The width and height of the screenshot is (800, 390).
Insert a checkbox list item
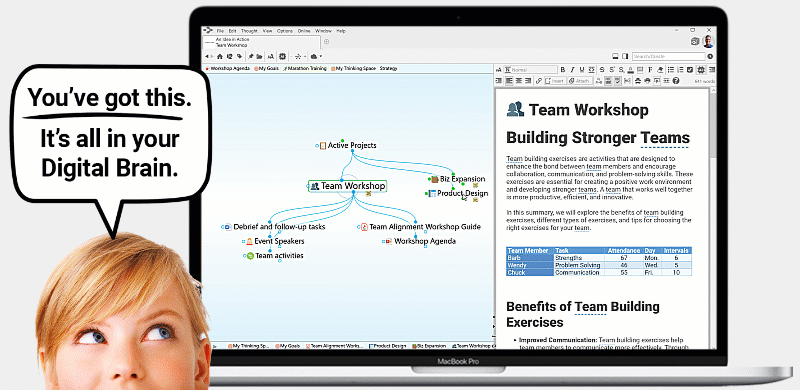(x=690, y=69)
